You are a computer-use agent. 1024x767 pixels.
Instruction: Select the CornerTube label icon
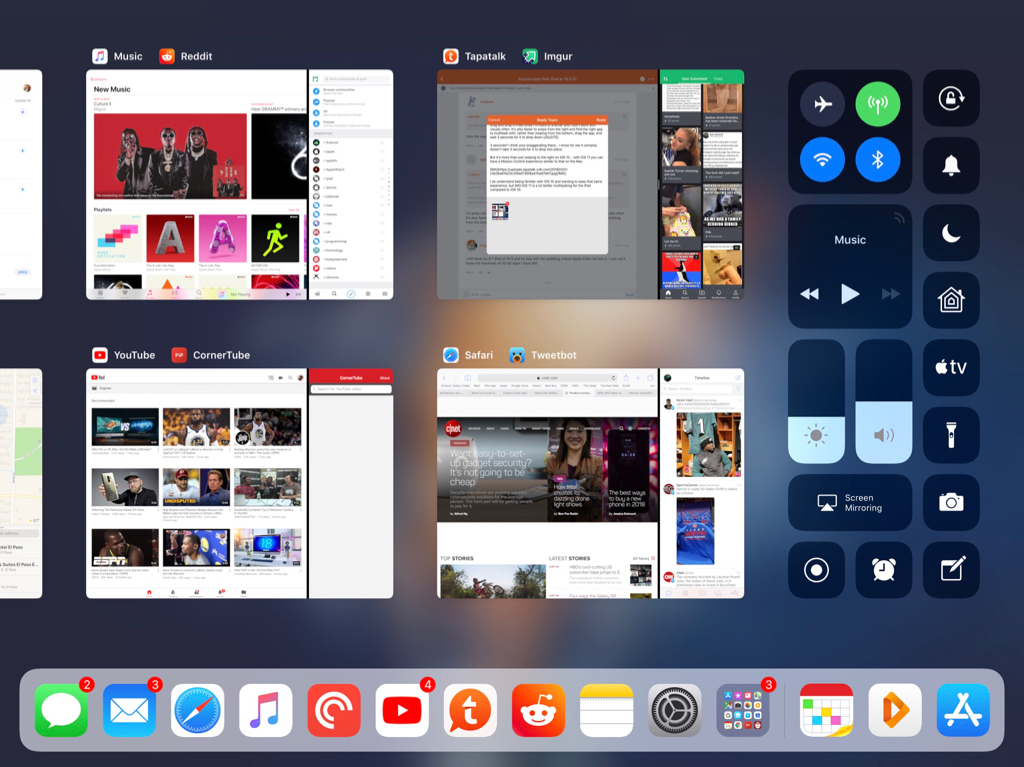pyautogui.click(x=179, y=355)
